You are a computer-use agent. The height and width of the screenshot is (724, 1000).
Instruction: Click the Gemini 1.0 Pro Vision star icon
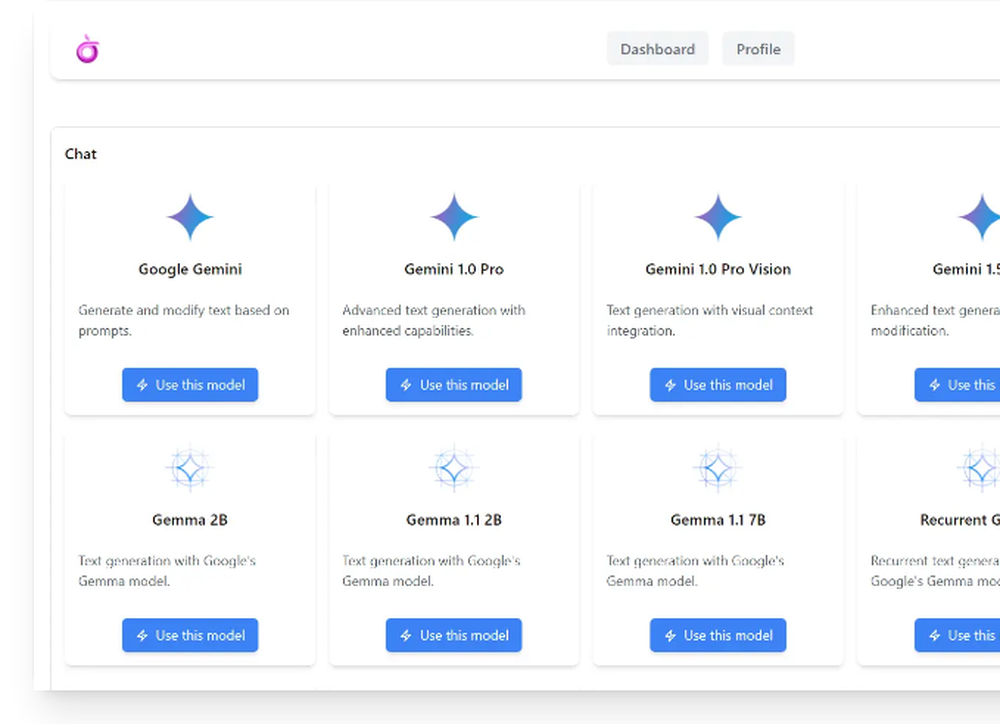click(x=718, y=217)
